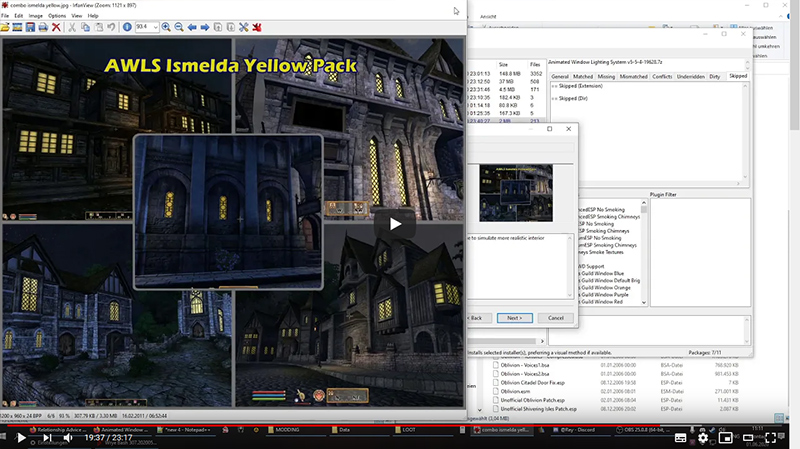Check the Oblivion - Voices1.bsa checkbox
The image size is (800, 449).
(495, 365)
